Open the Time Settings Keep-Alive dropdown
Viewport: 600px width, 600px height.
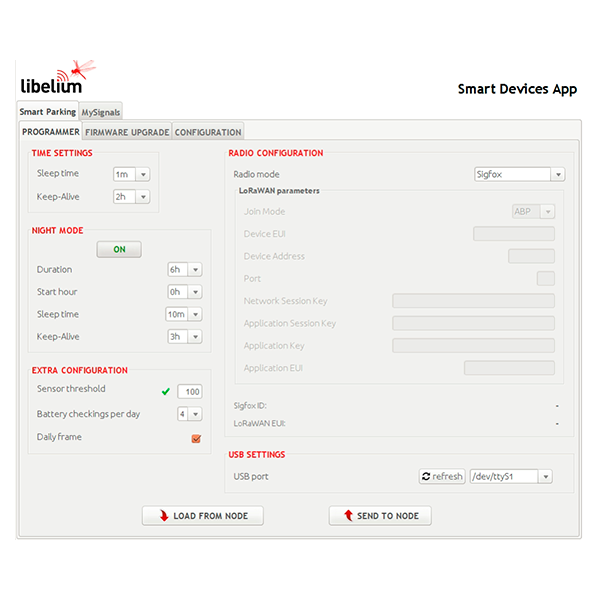point(131,197)
